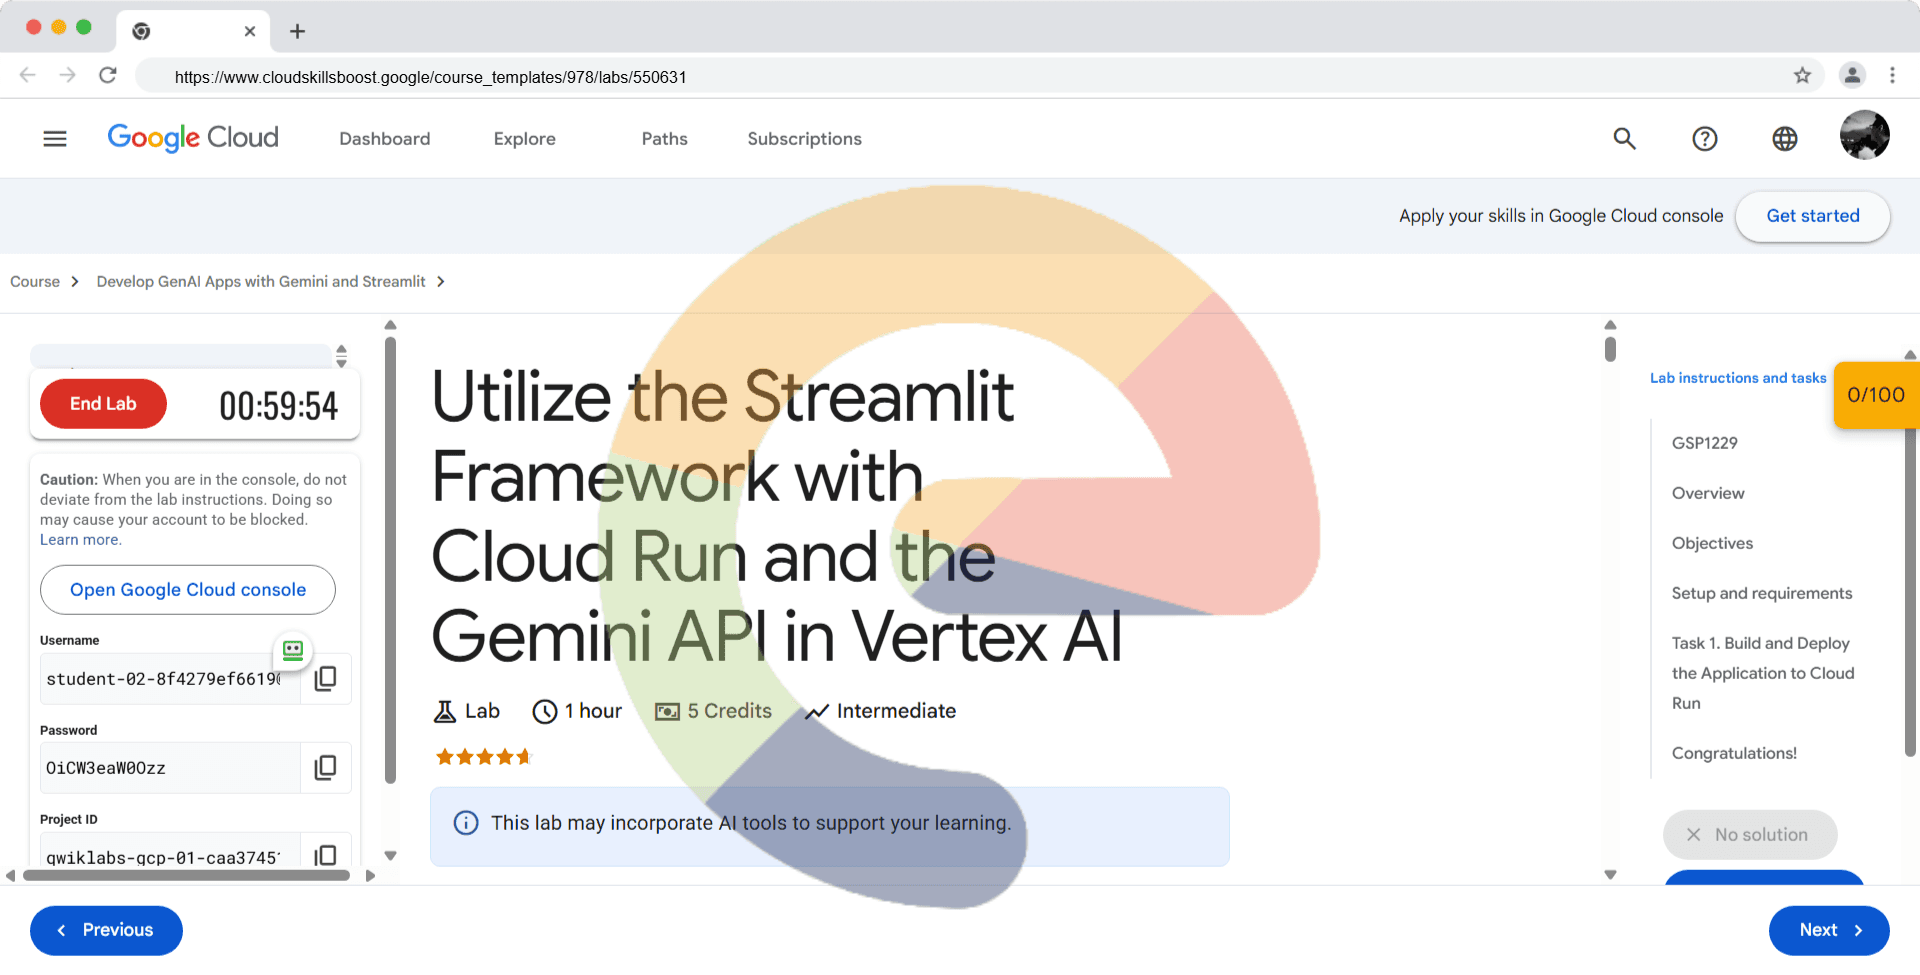Close the current browser tab

[x=250, y=31]
